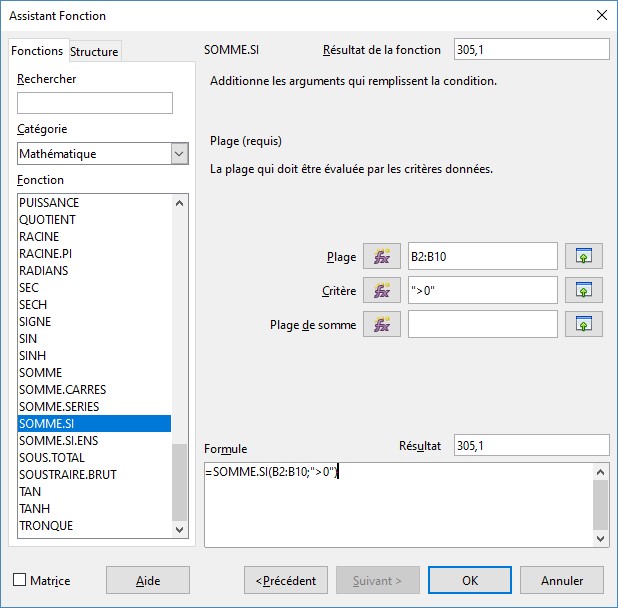Switch to the Structure tab
The width and height of the screenshot is (618, 608).
click(94, 51)
